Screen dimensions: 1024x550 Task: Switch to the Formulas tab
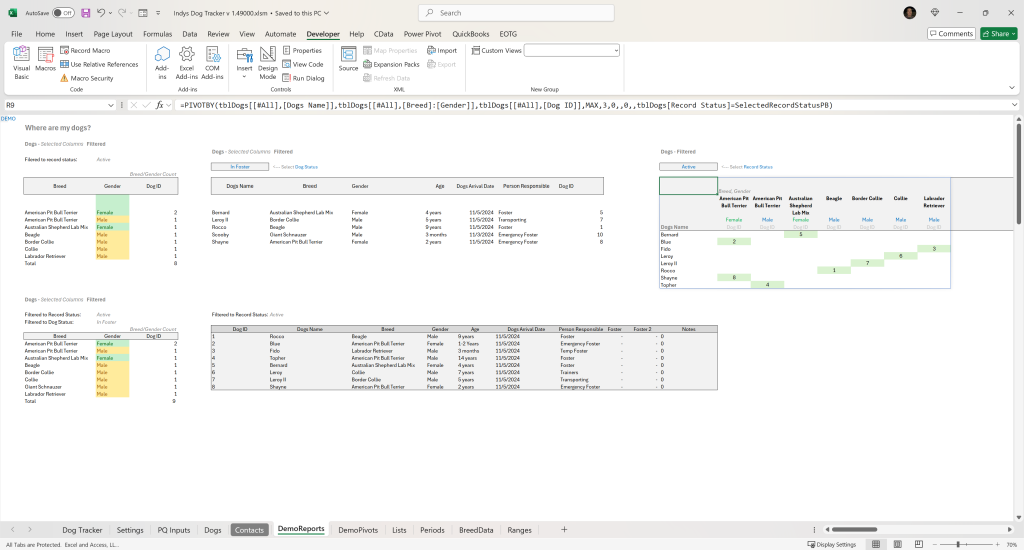pyautogui.click(x=157, y=34)
